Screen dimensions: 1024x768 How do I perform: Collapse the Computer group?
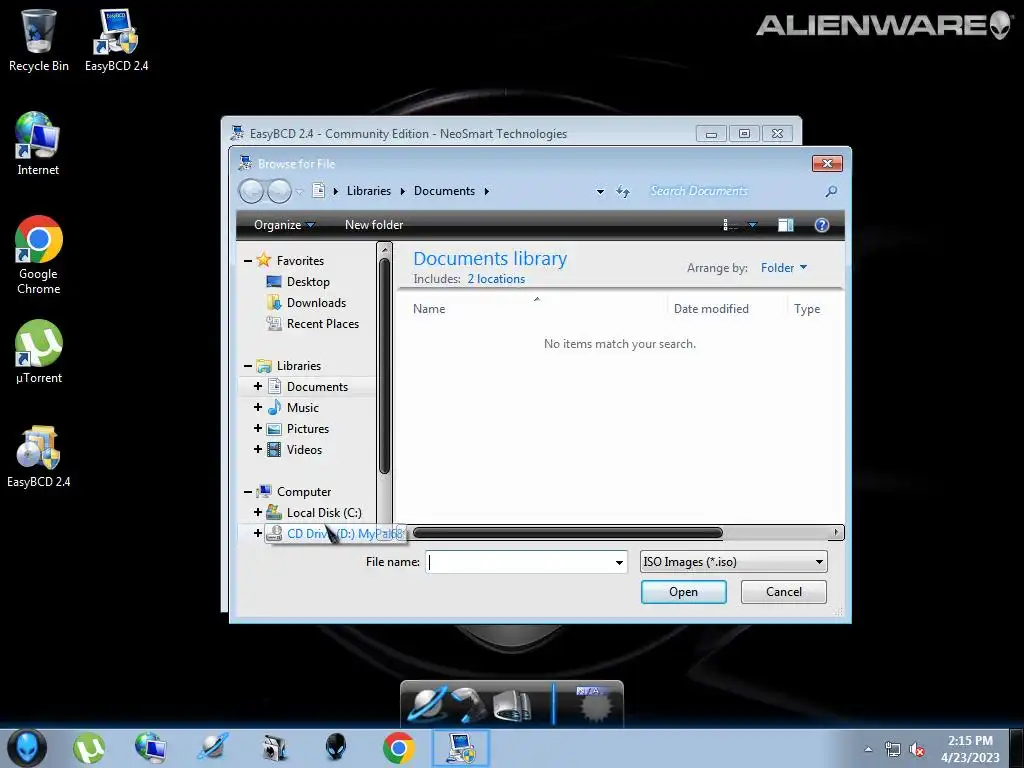[248, 492]
